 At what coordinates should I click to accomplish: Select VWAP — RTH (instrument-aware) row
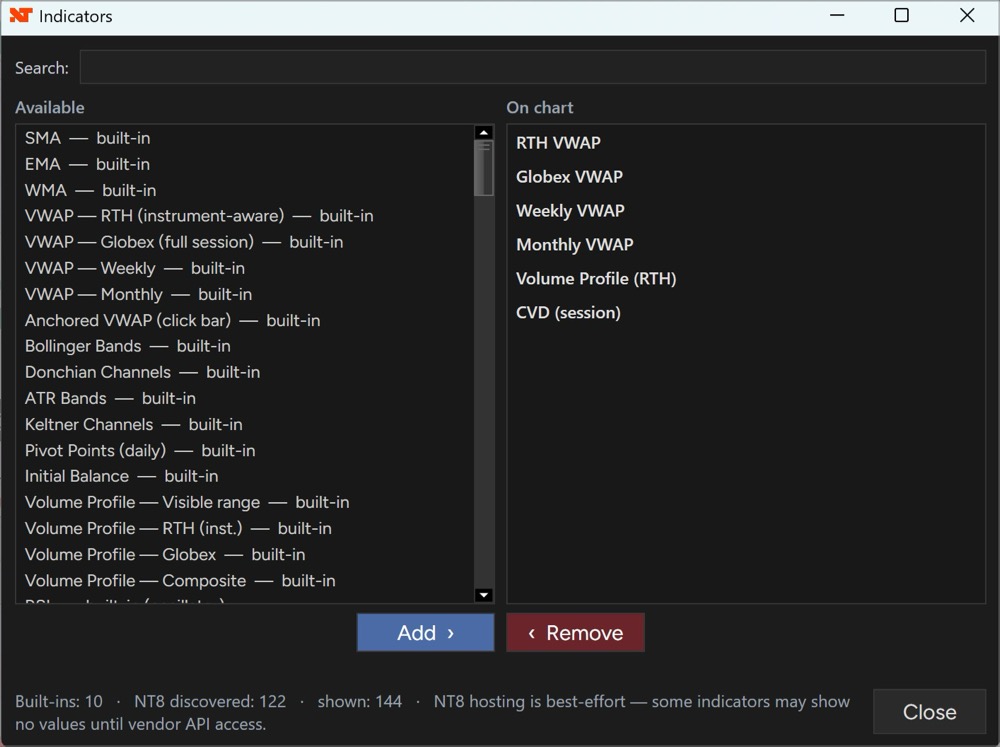point(245,216)
